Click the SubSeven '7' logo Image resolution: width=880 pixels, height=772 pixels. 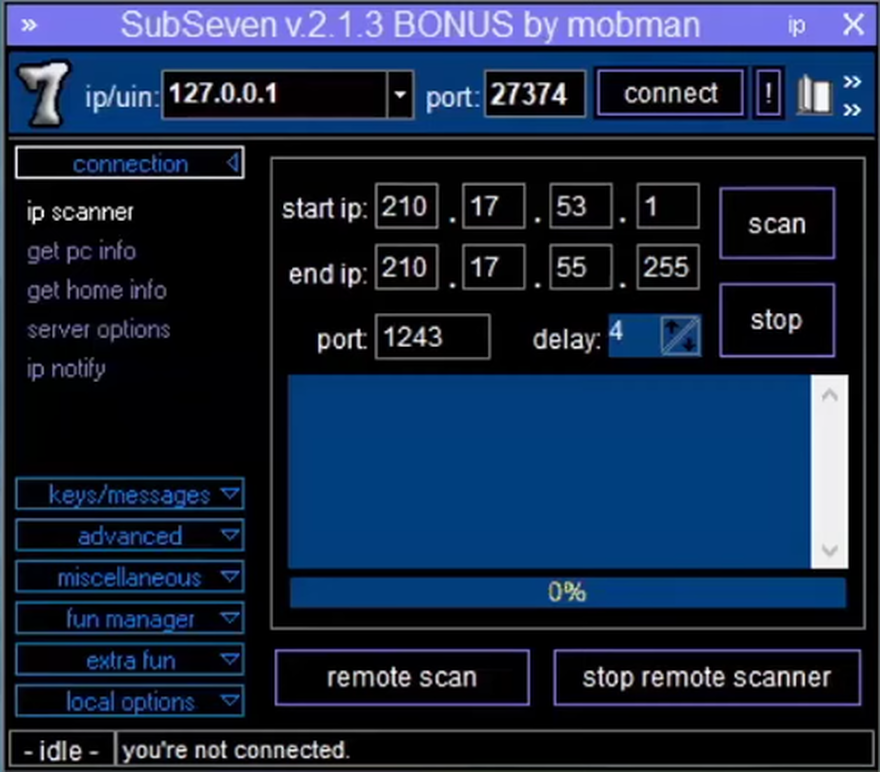[44, 93]
